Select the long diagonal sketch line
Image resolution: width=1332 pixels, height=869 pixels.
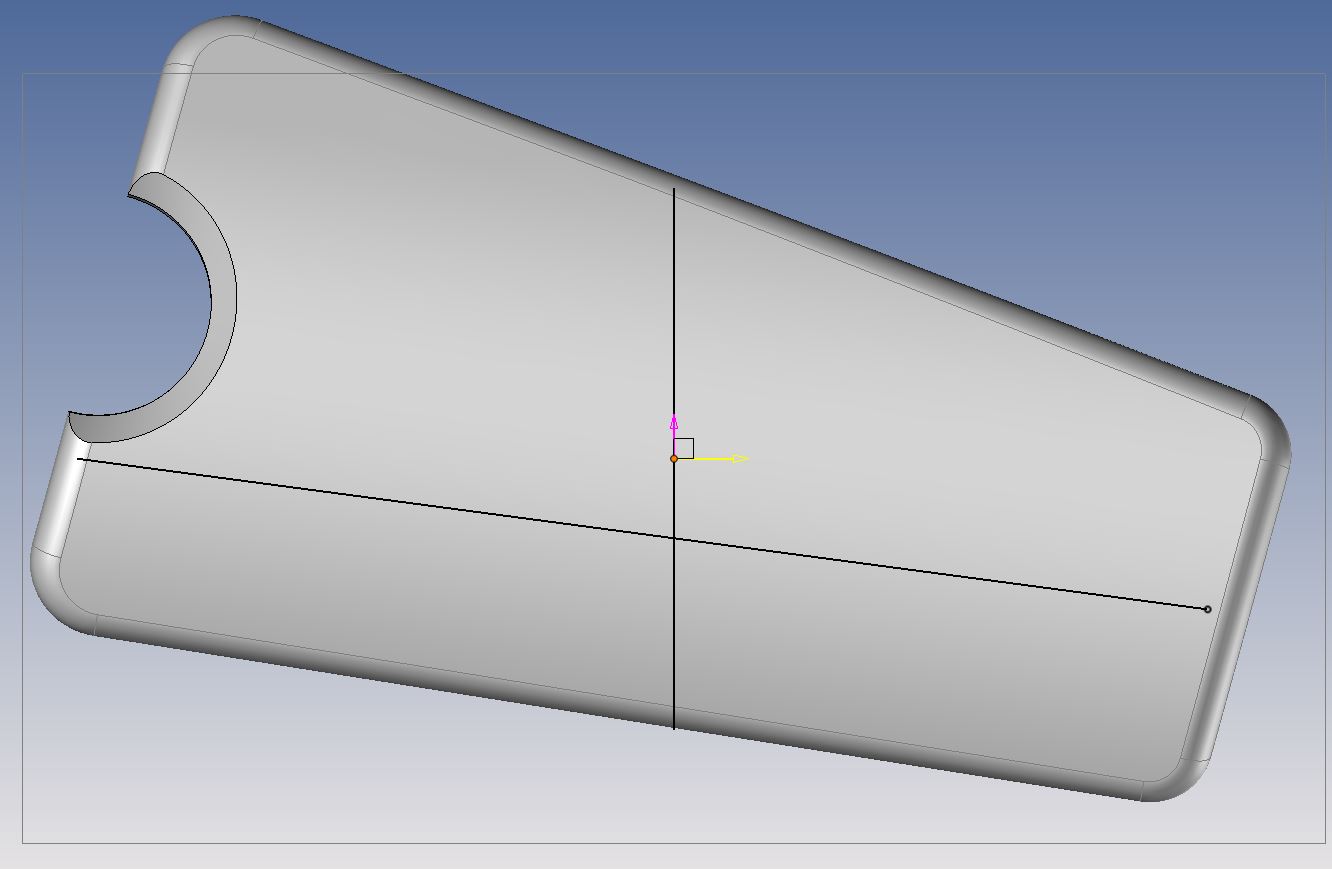(x=642, y=534)
